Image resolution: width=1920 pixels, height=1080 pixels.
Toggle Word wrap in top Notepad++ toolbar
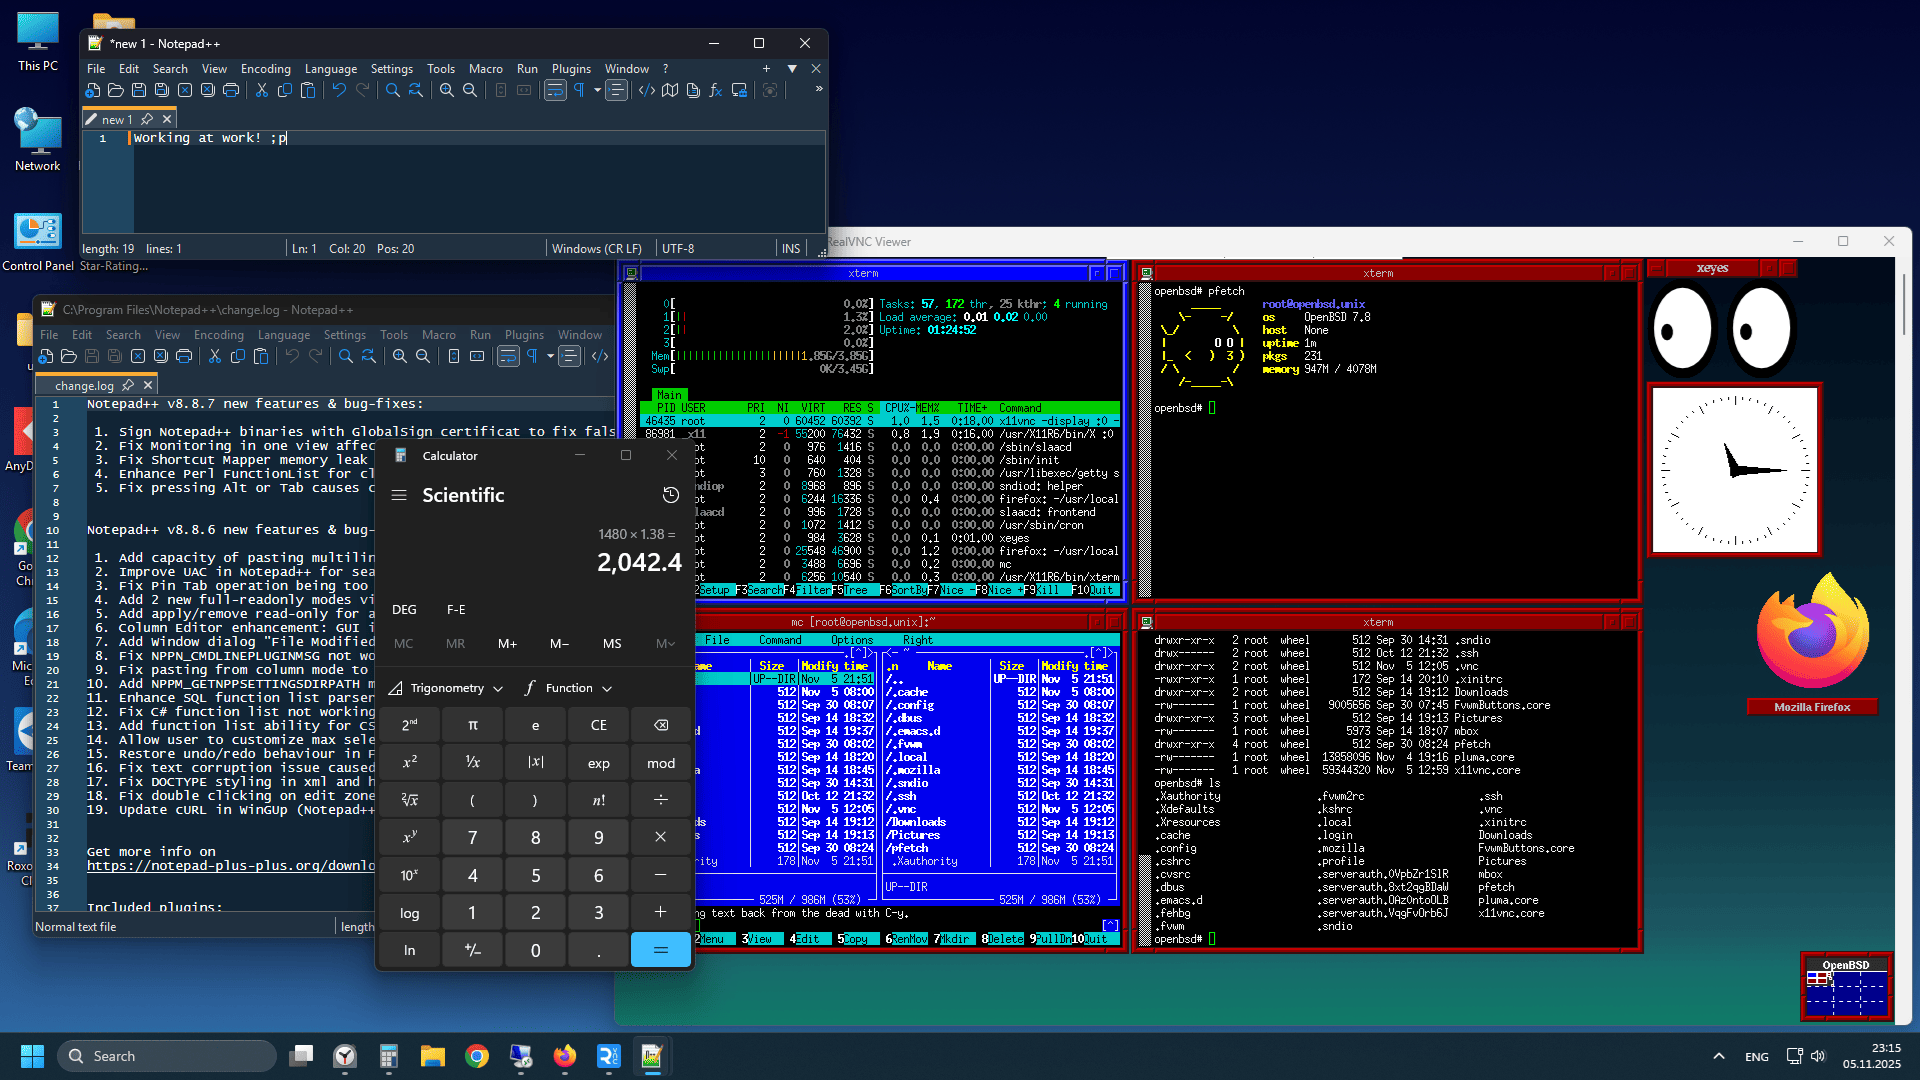click(x=555, y=91)
